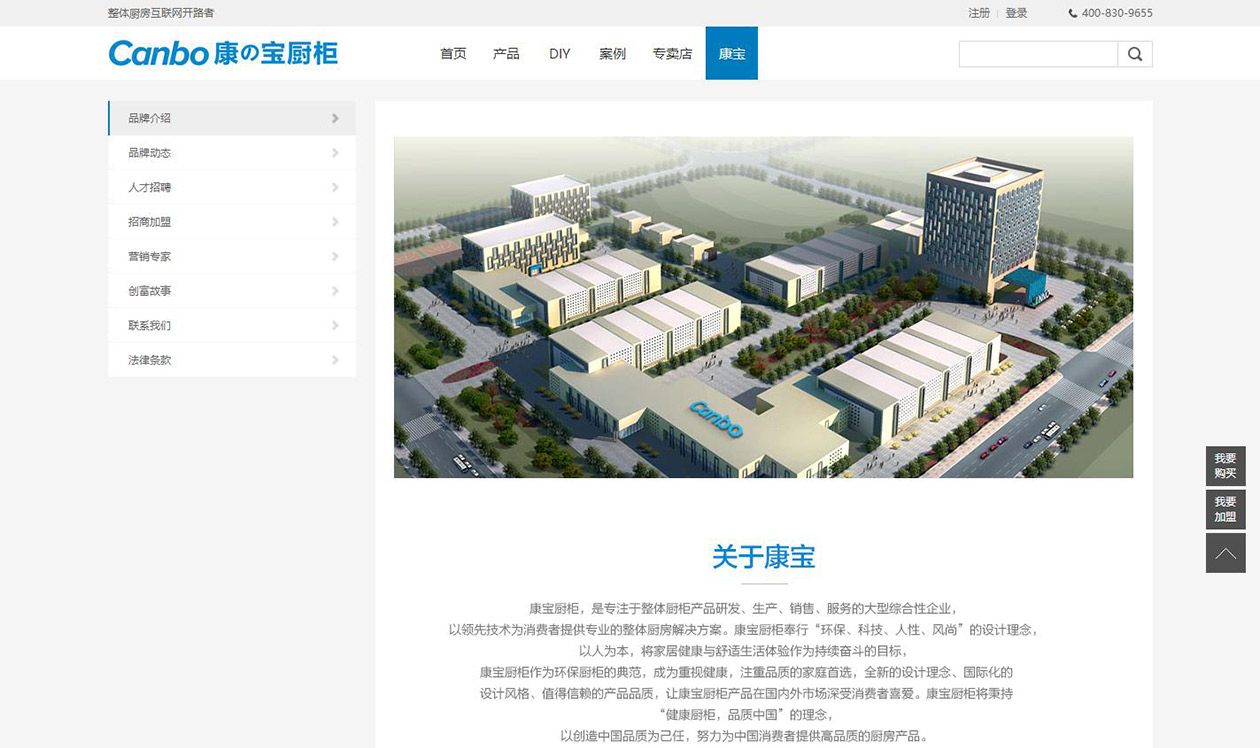Focus the search input field
The height and width of the screenshot is (748, 1260).
pos(1038,54)
